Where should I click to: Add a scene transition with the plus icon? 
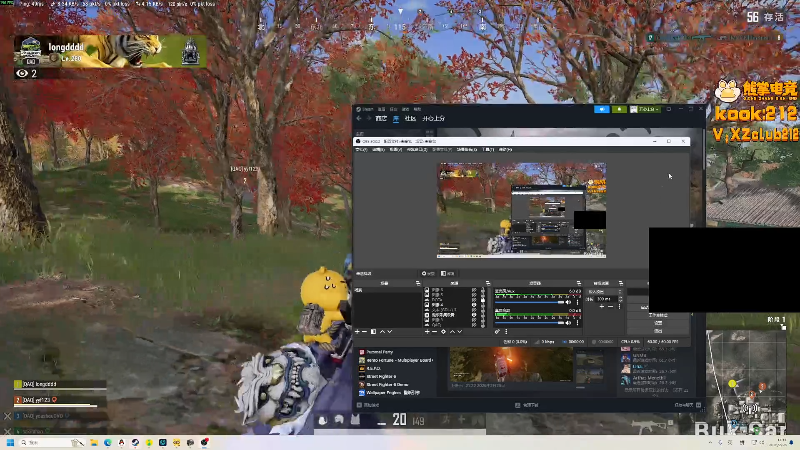(602, 306)
